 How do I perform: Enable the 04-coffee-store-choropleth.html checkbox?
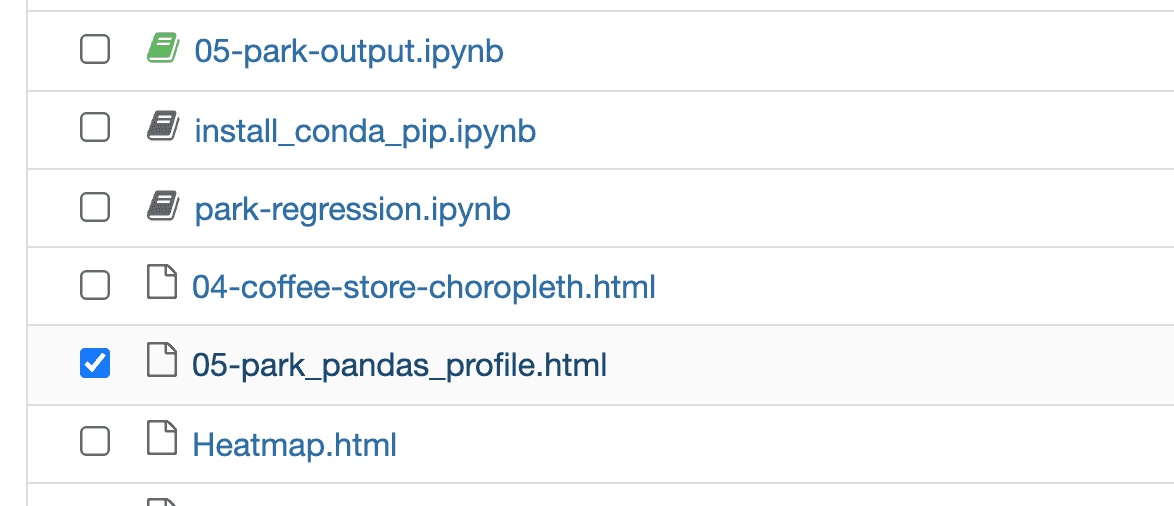click(x=95, y=285)
